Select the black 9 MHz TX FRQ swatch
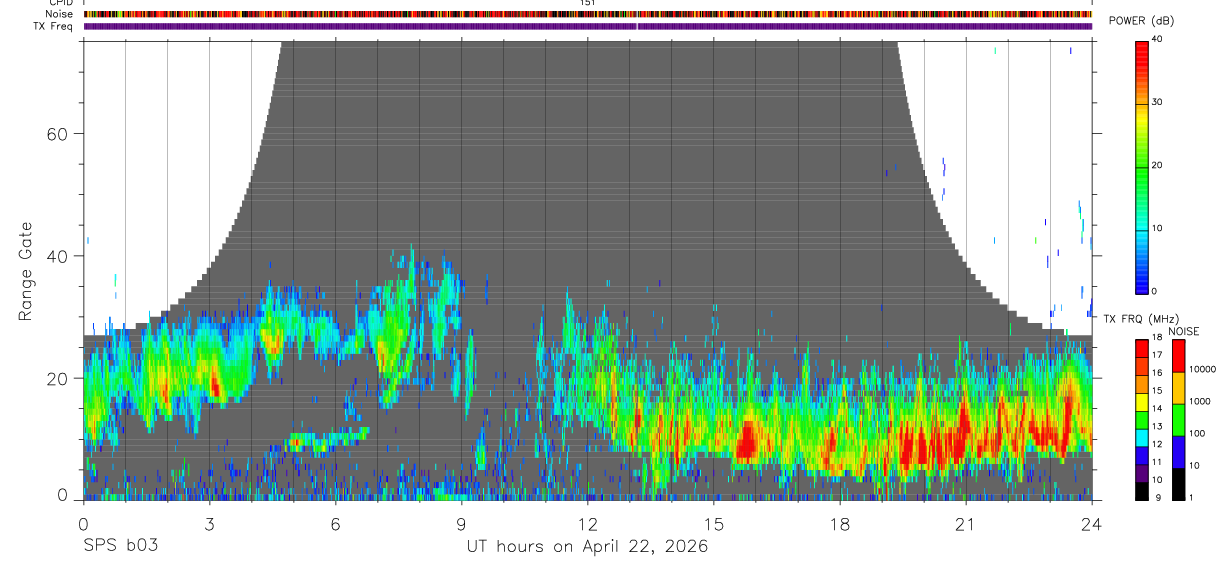This screenshot has width=1228, height=567. coord(1142,490)
